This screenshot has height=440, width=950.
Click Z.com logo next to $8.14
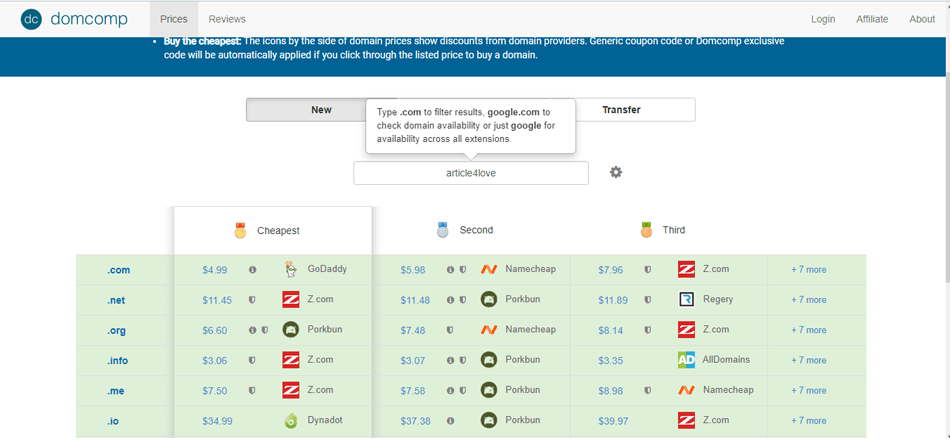[x=686, y=330]
